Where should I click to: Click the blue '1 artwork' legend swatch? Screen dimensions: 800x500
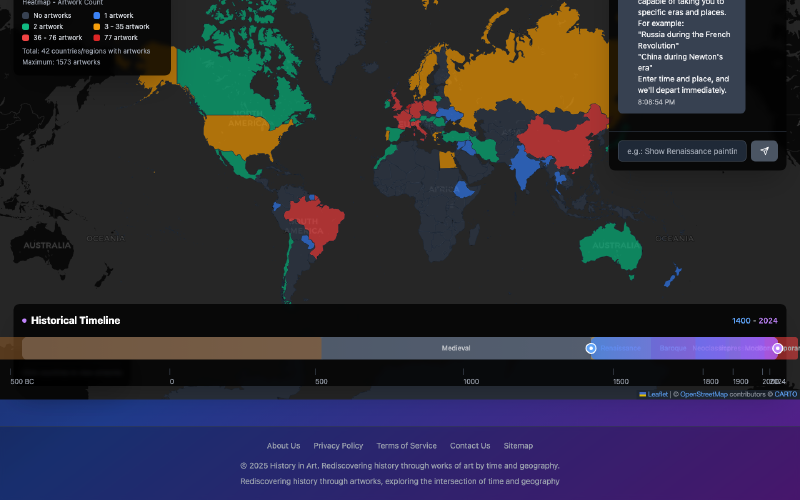(x=96, y=16)
